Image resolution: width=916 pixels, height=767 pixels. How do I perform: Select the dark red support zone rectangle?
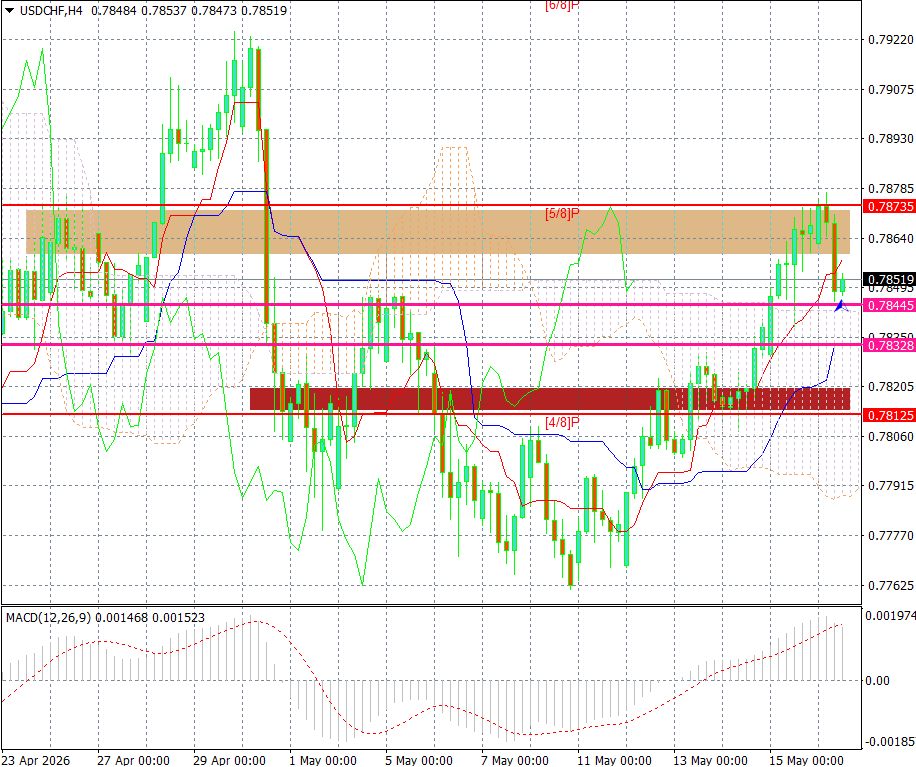[x=550, y=399]
